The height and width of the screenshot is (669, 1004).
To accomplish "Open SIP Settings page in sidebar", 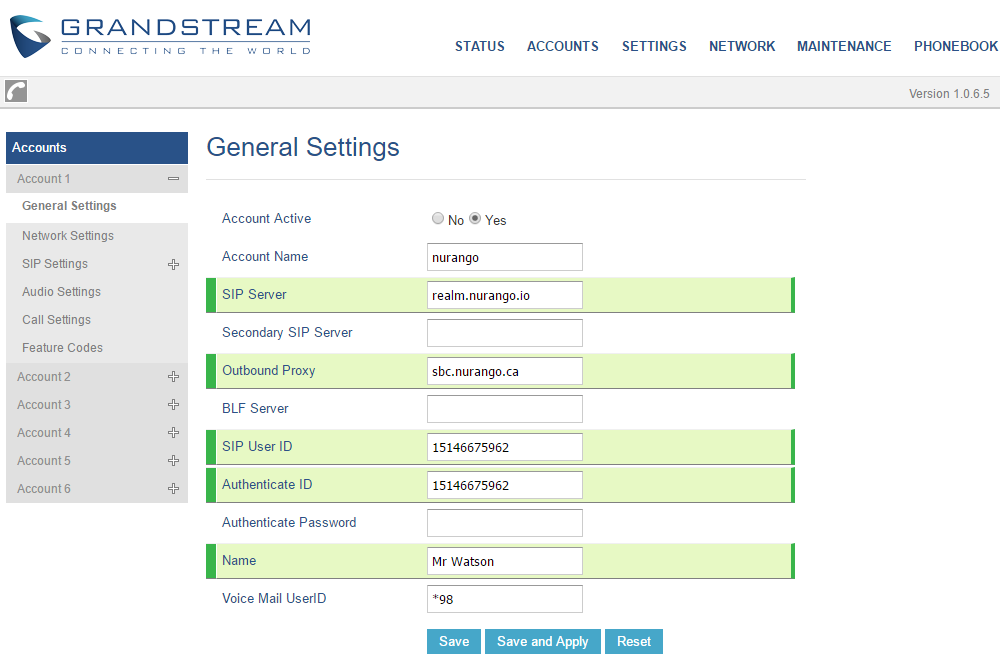I will click(x=55, y=264).
